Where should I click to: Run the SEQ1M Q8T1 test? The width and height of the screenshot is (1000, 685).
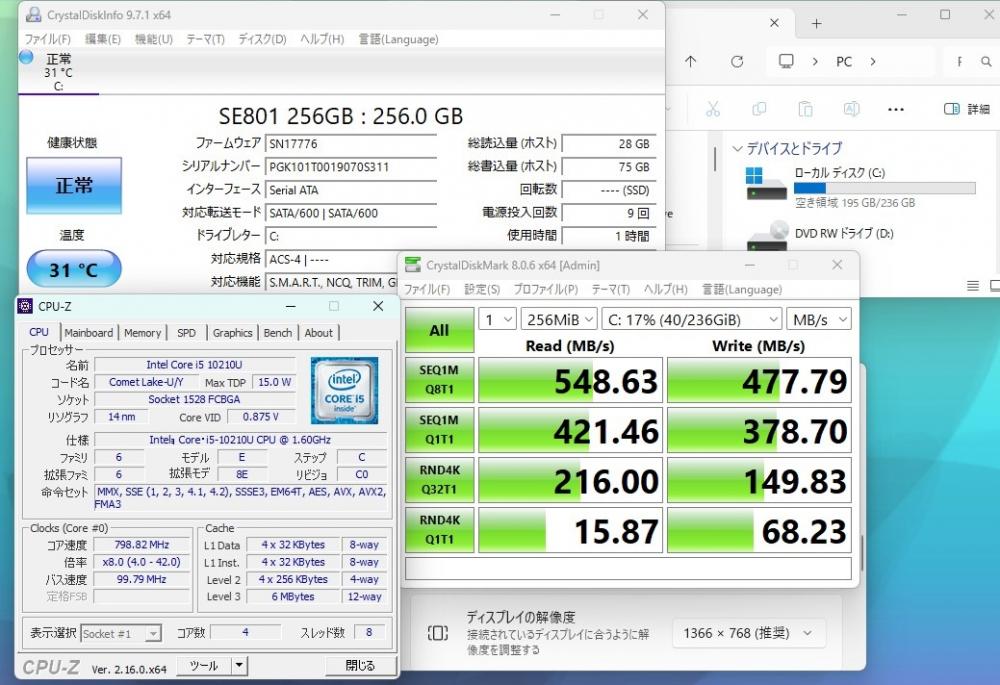[x=439, y=379]
